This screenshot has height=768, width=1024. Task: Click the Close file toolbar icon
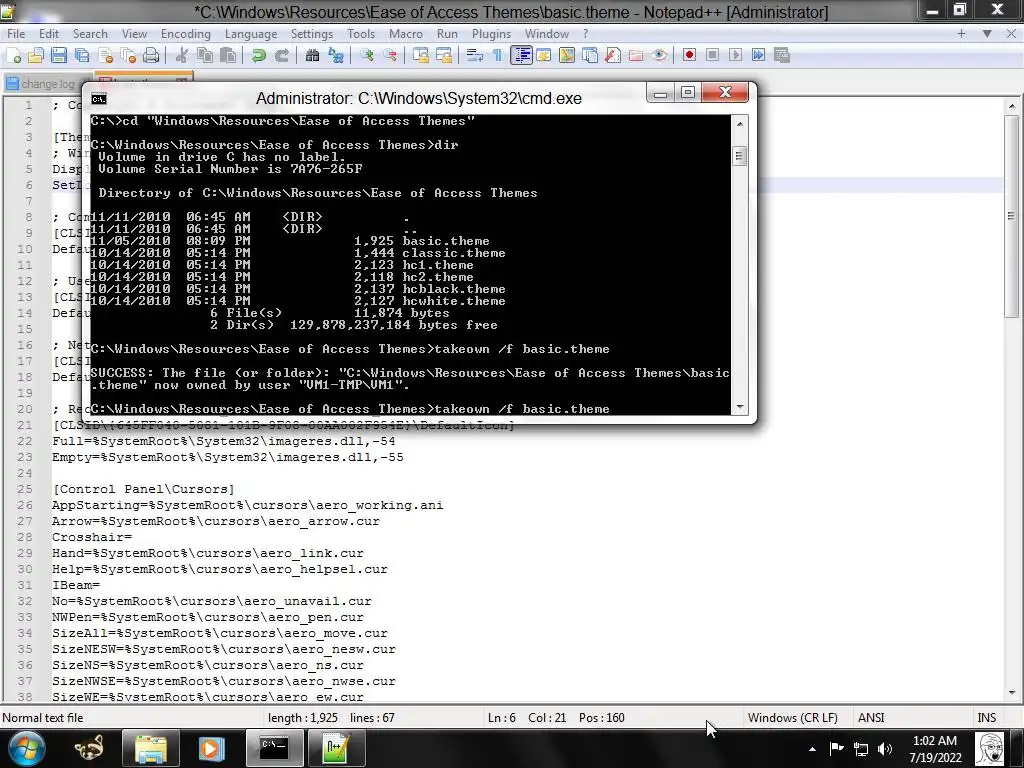(x=105, y=56)
